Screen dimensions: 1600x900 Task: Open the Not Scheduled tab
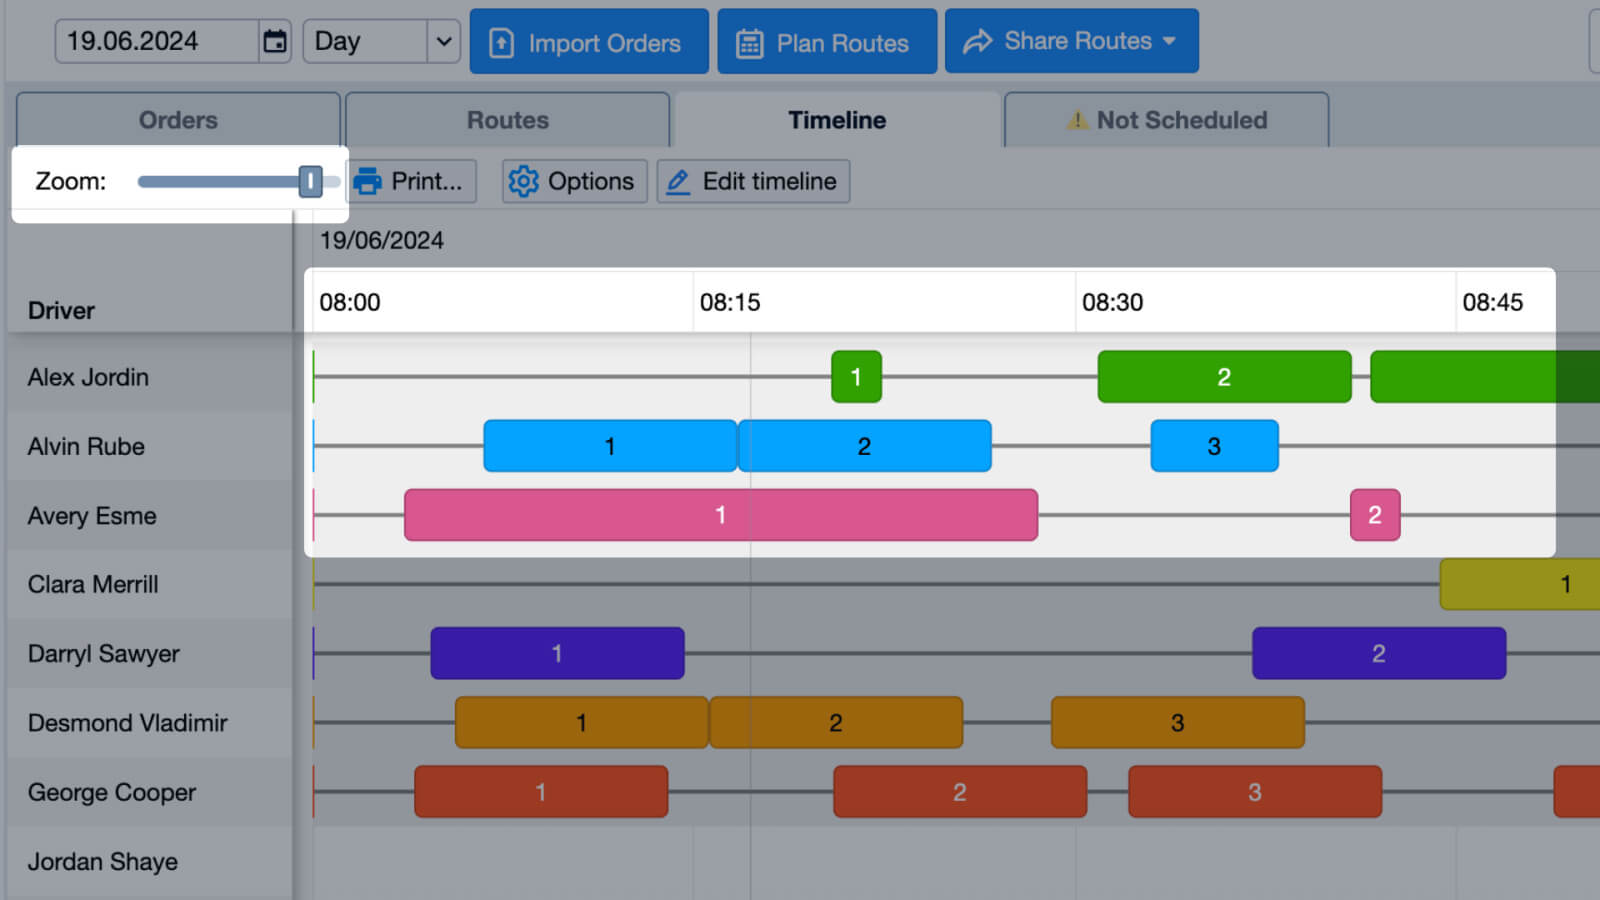(x=1166, y=120)
